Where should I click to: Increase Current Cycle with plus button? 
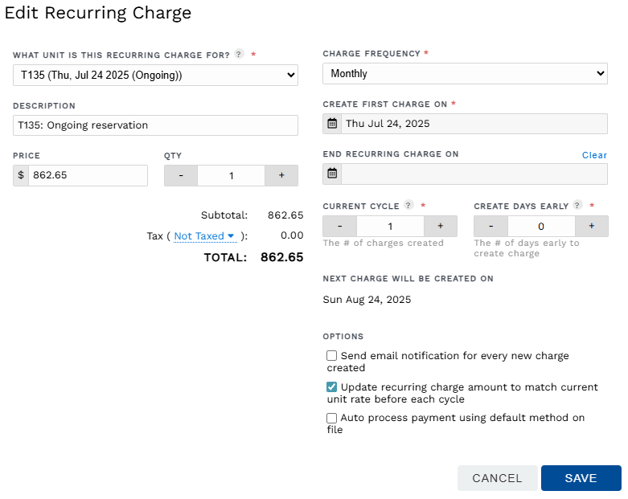point(441,226)
